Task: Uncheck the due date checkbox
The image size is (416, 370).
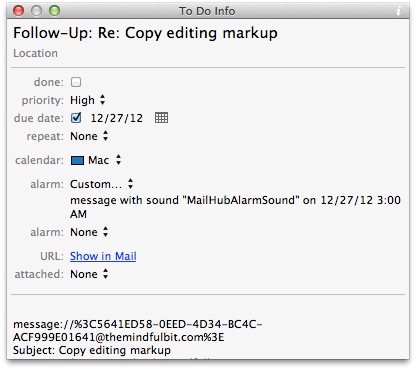Action: tap(76, 118)
